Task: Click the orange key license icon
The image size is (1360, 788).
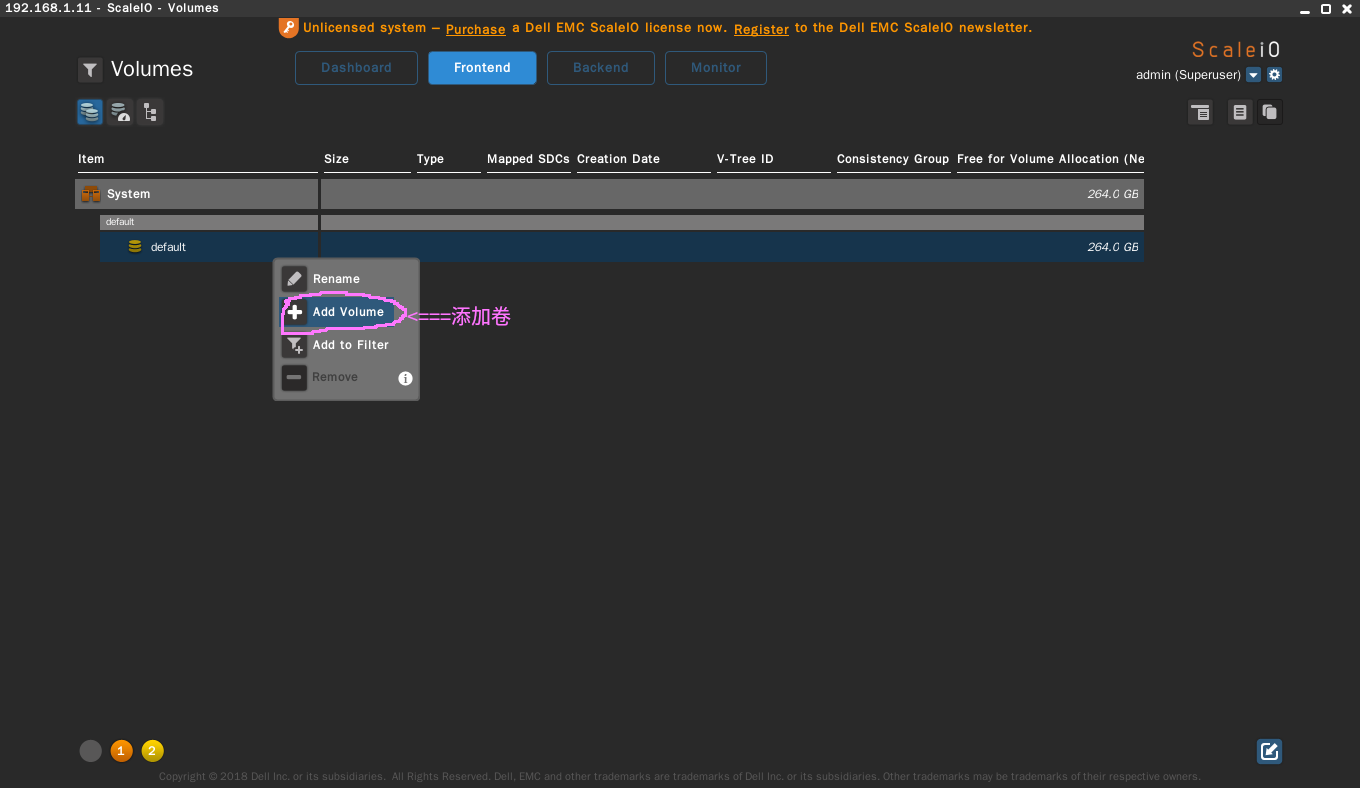Action: [x=288, y=28]
